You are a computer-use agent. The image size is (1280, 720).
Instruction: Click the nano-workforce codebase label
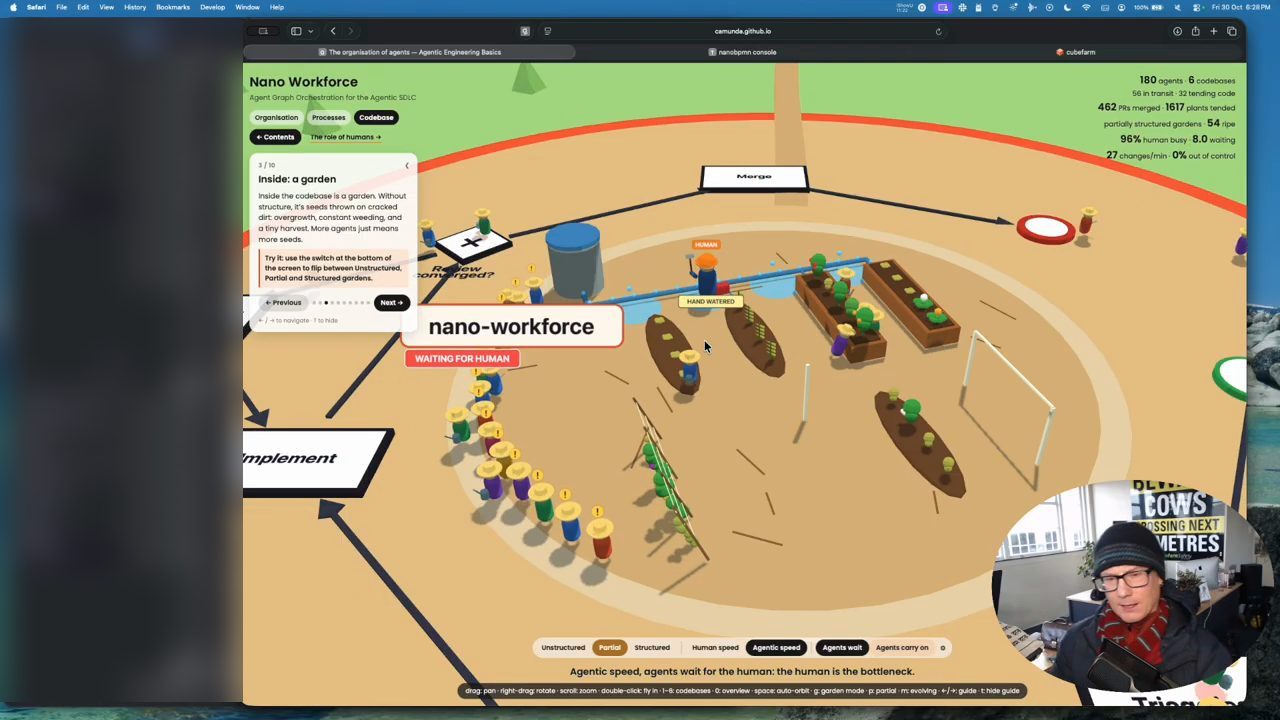pyautogui.click(x=511, y=327)
